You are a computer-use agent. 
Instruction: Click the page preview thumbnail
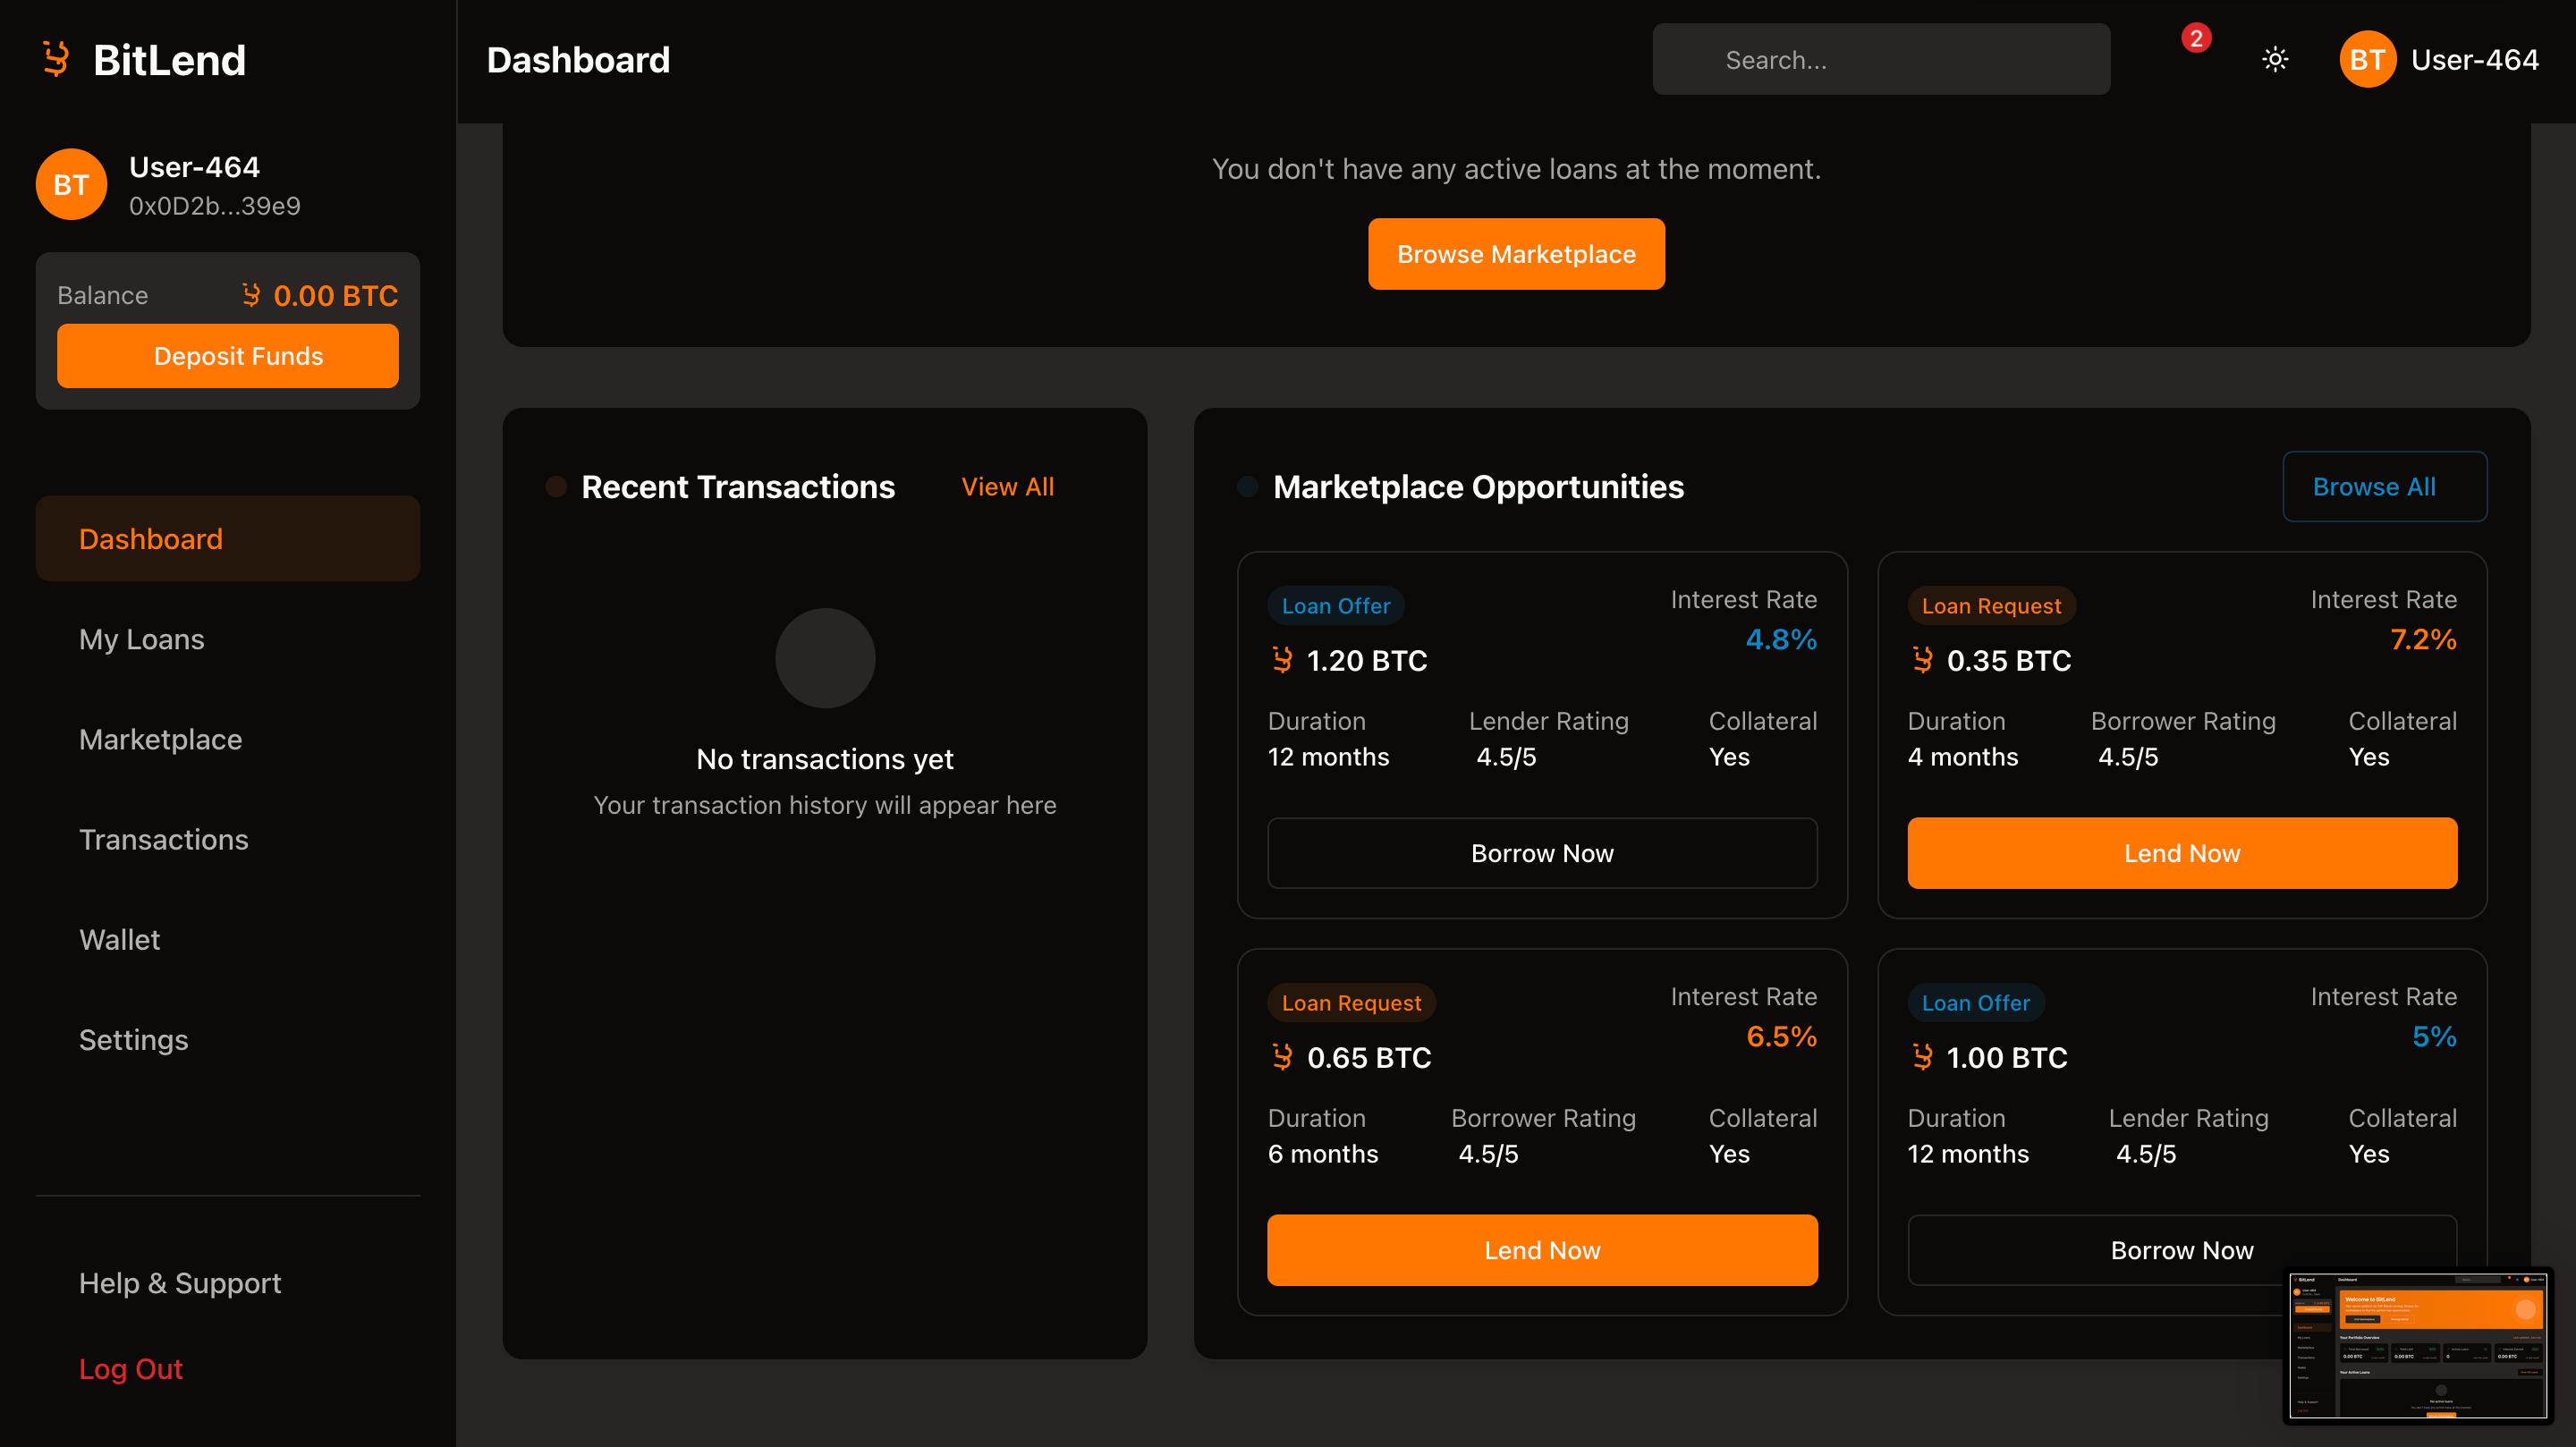click(2418, 1345)
